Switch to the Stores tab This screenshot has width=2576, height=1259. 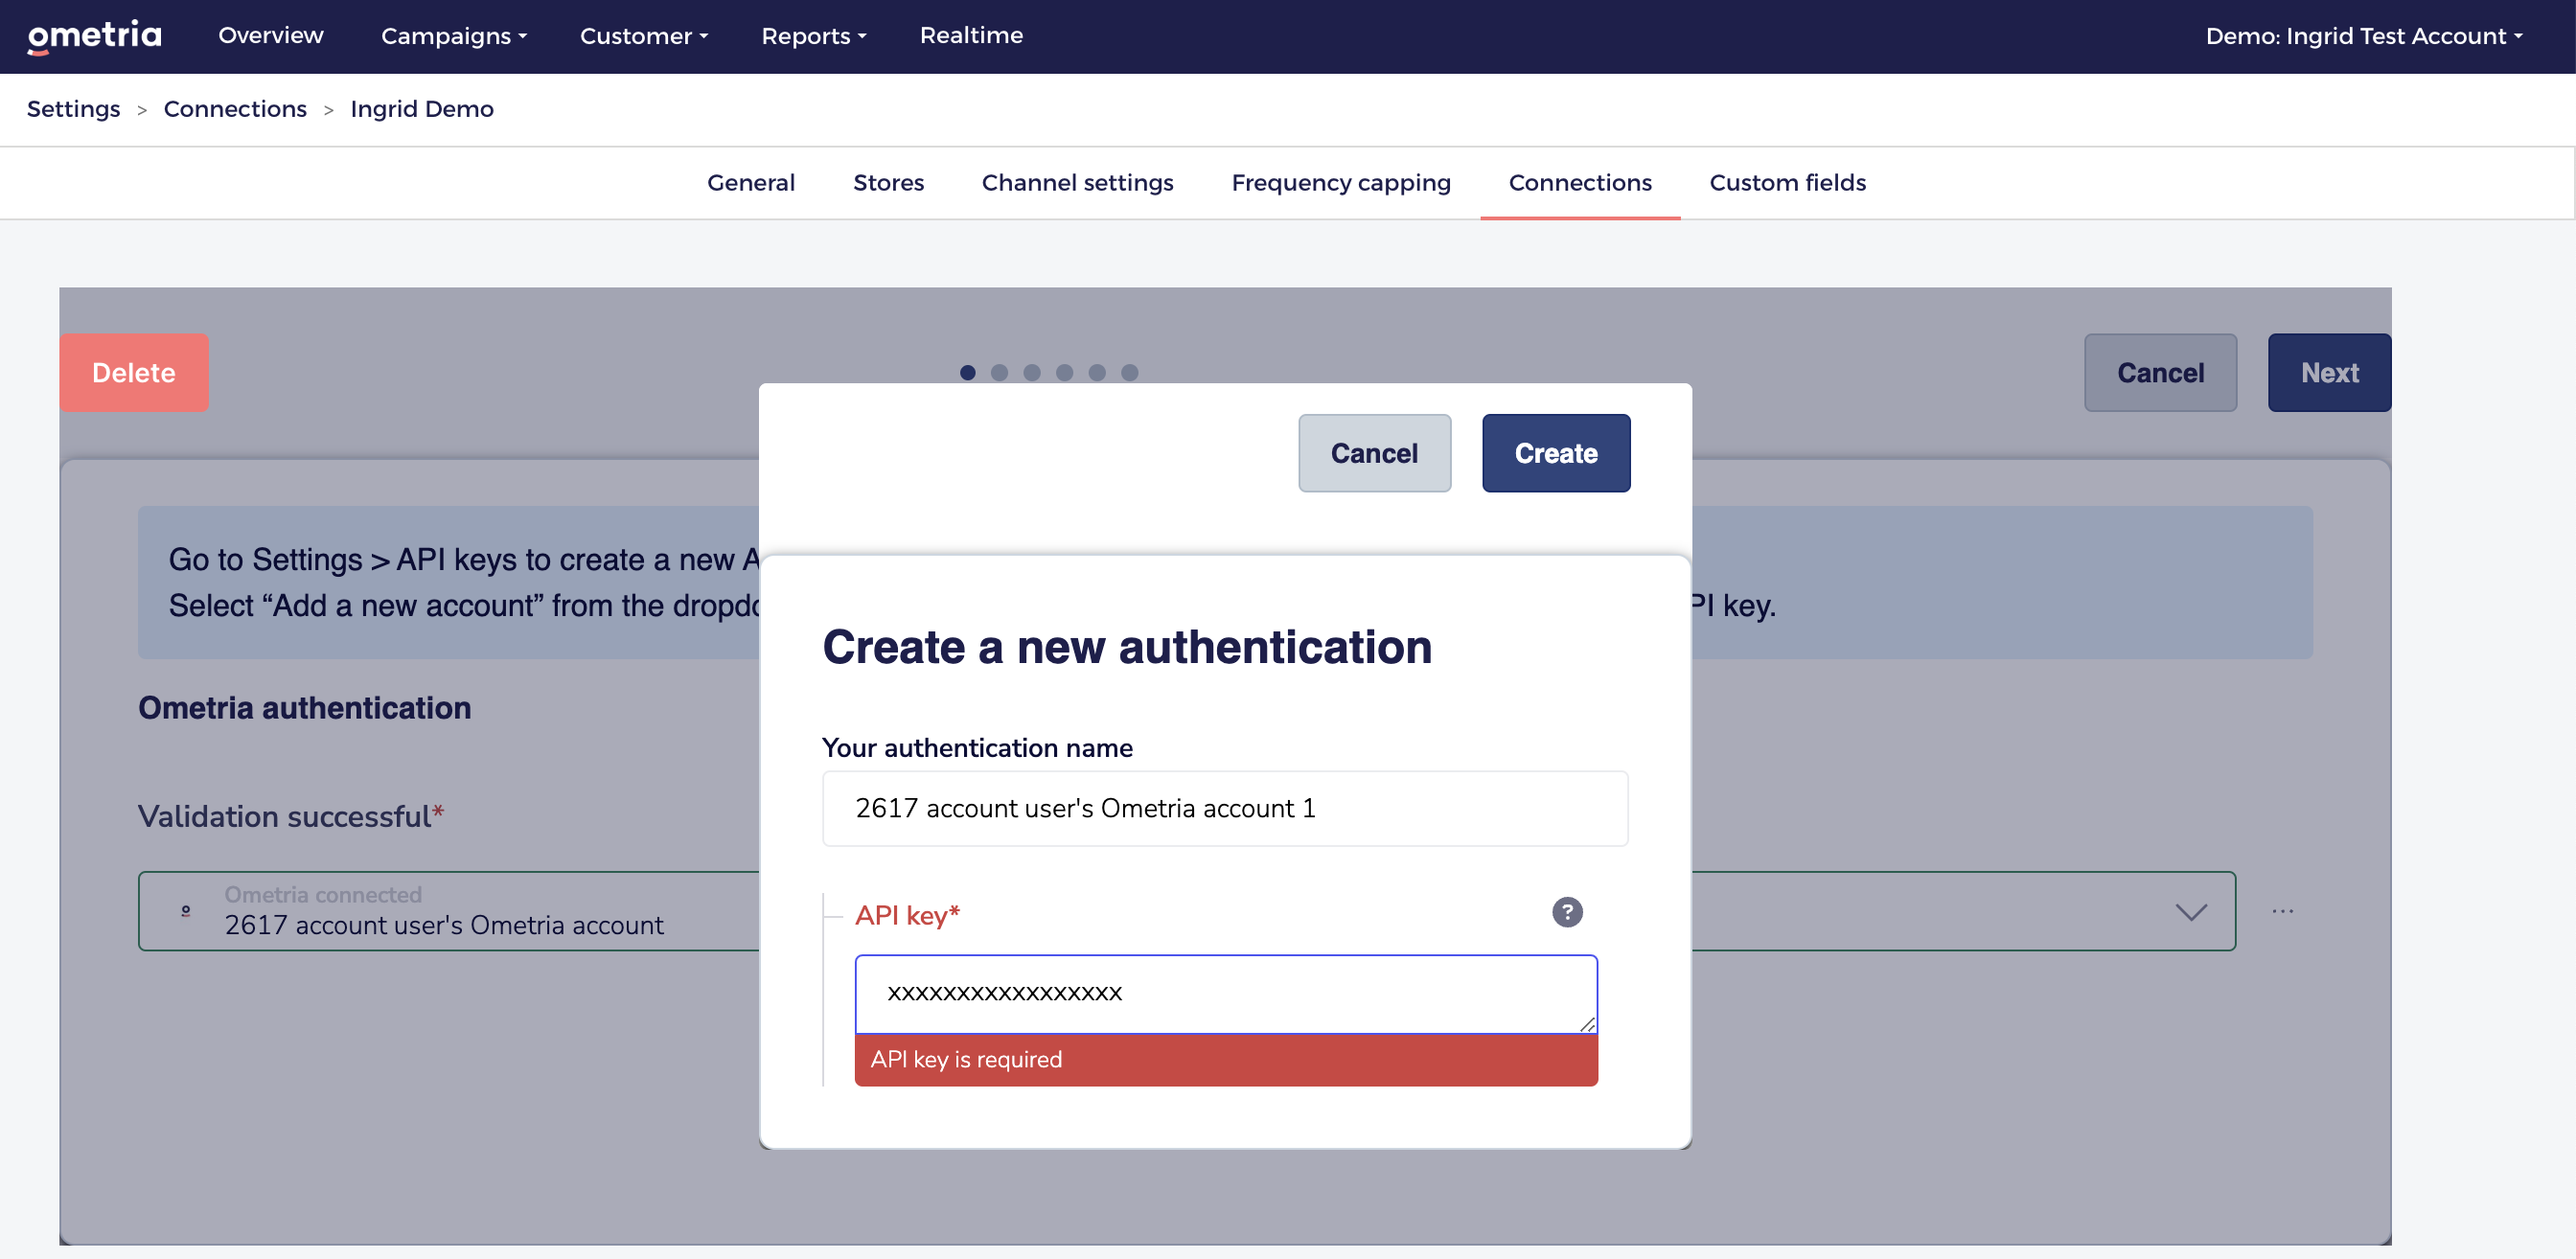coord(888,183)
